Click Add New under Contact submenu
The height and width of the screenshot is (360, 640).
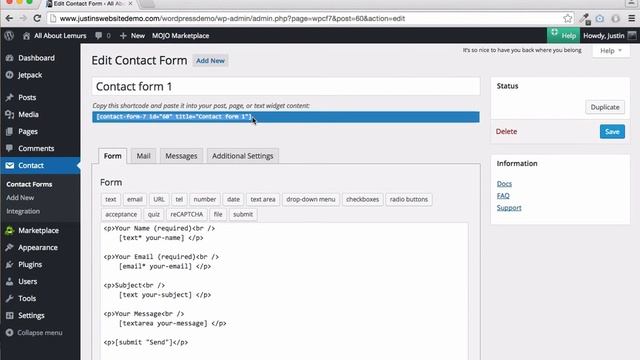point(20,198)
